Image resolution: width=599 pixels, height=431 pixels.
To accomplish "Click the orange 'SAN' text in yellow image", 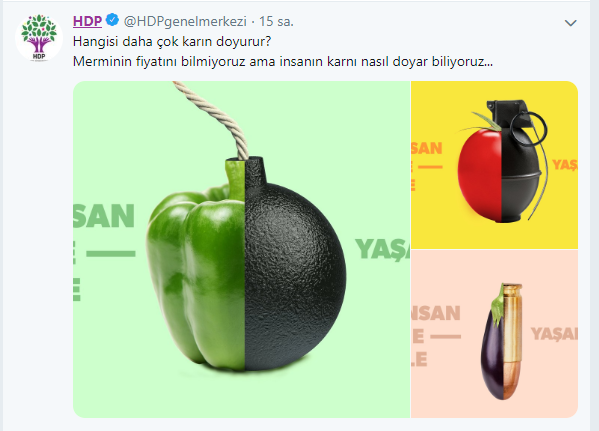I will coord(427,148).
